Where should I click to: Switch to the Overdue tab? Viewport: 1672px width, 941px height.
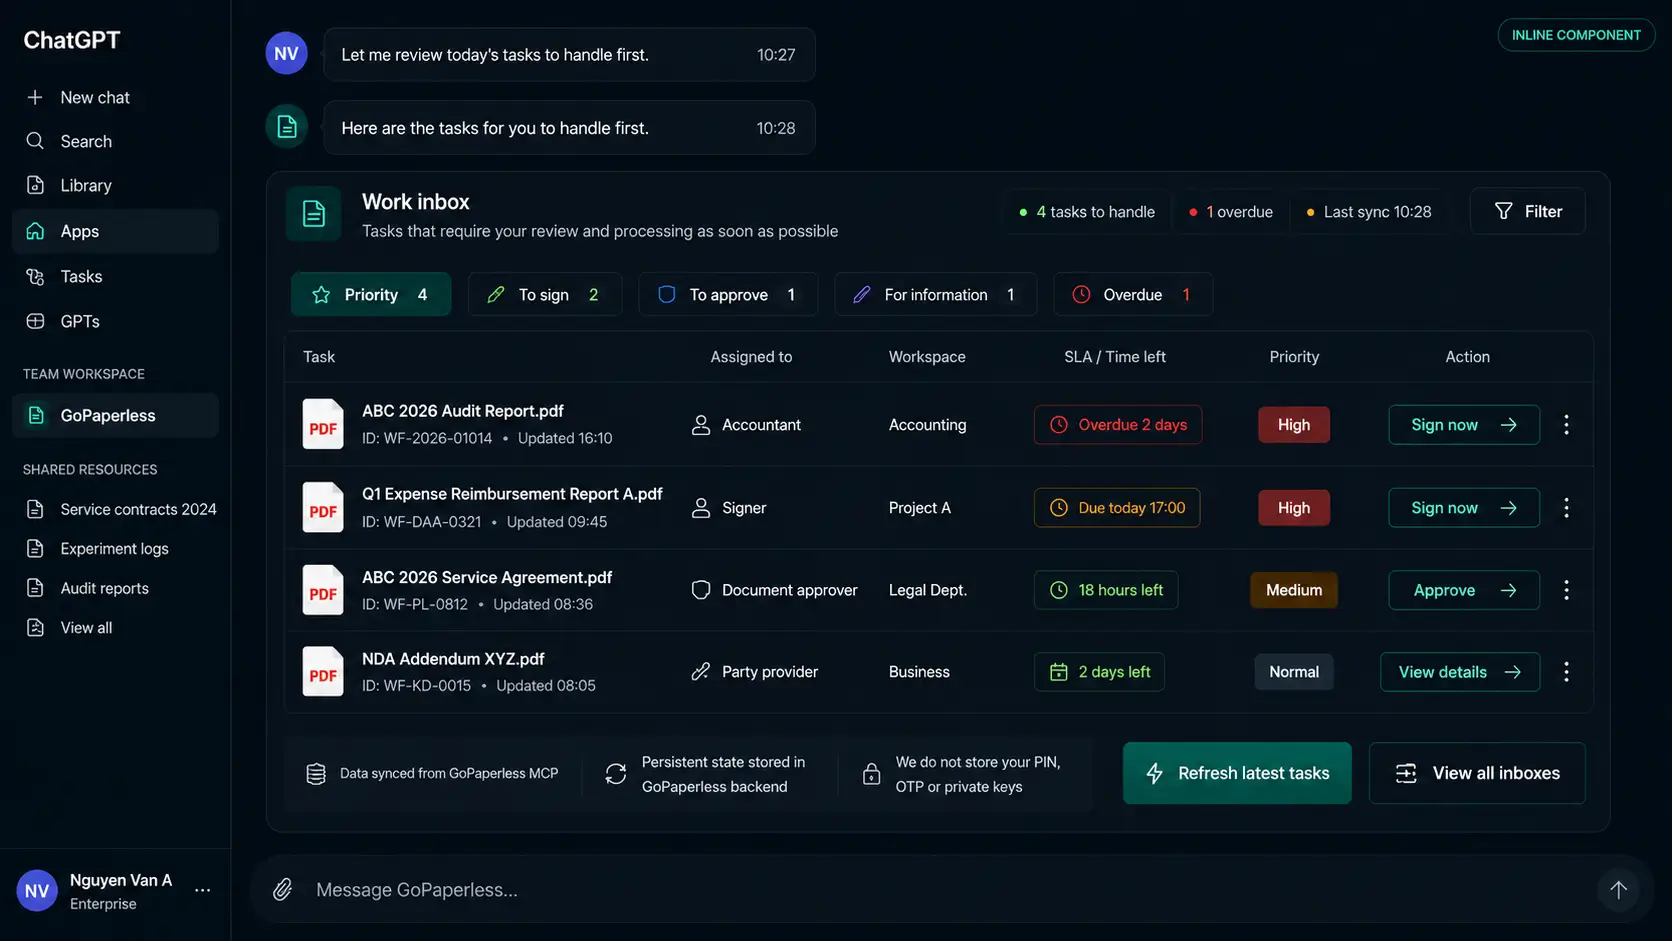1133,294
